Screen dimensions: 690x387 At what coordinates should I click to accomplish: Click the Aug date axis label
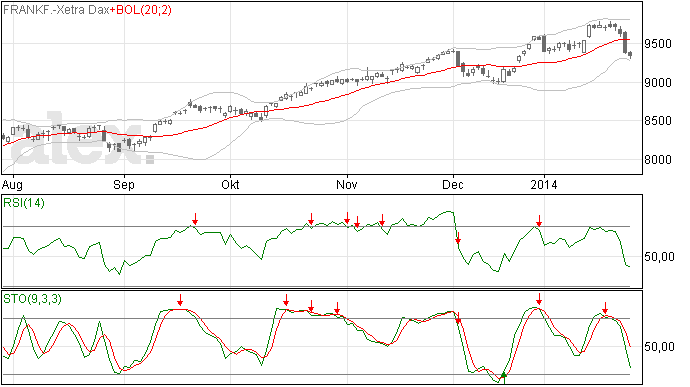click(x=12, y=184)
